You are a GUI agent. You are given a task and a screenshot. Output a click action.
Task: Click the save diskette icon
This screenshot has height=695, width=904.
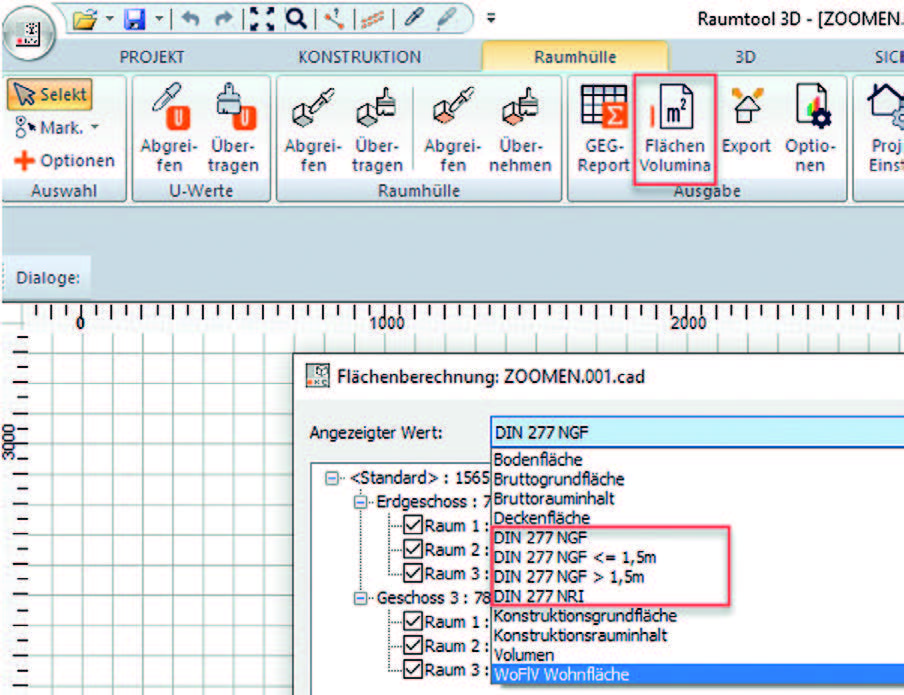pos(134,20)
